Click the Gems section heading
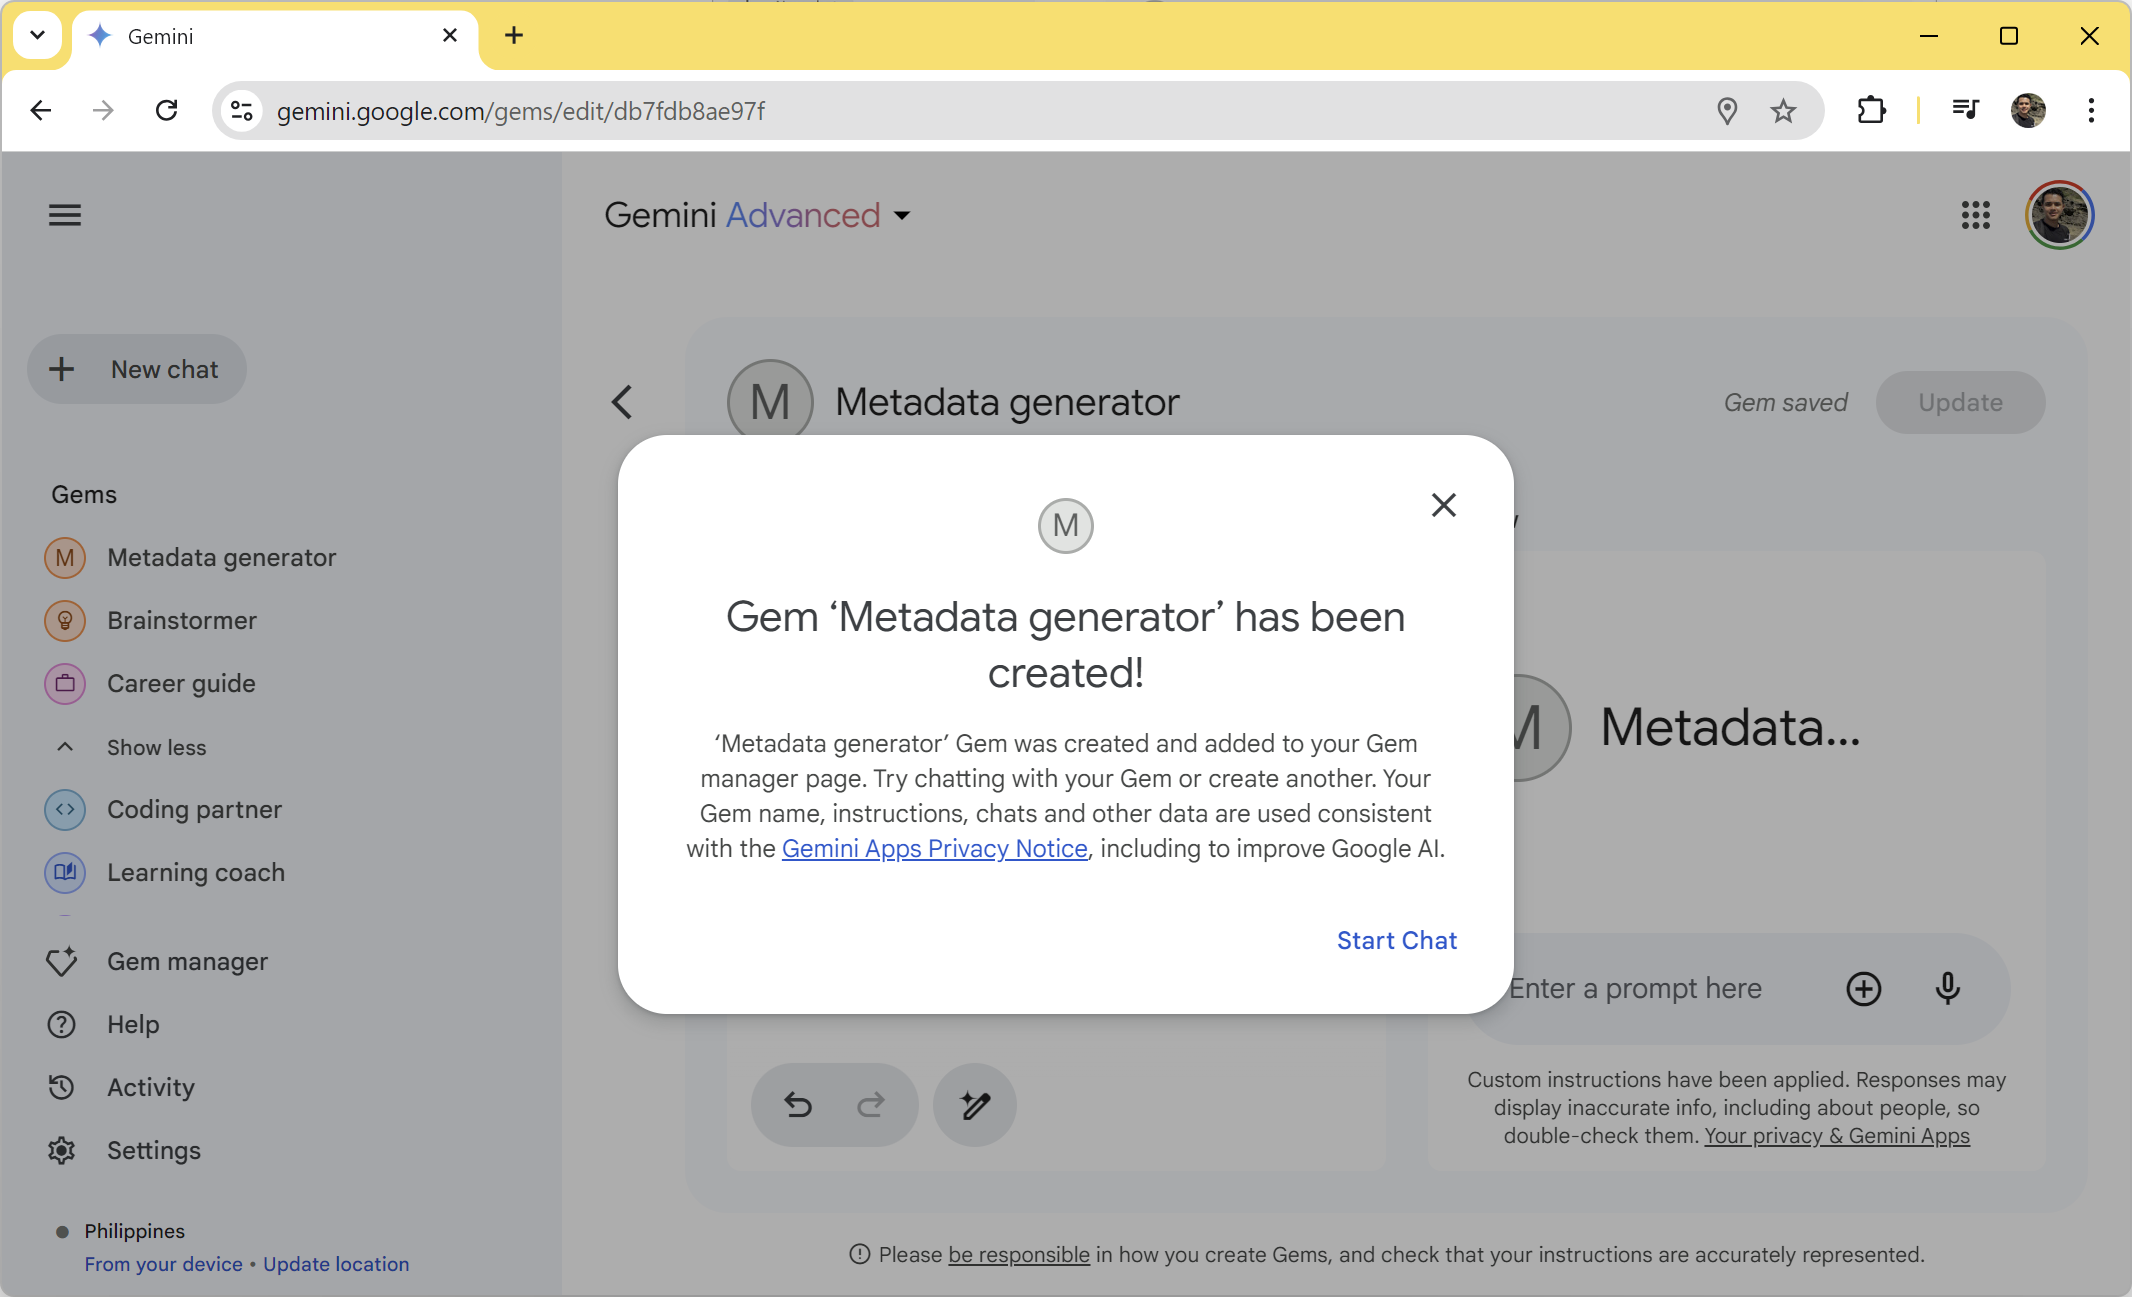Viewport: 2132px width, 1297px height. (x=84, y=494)
